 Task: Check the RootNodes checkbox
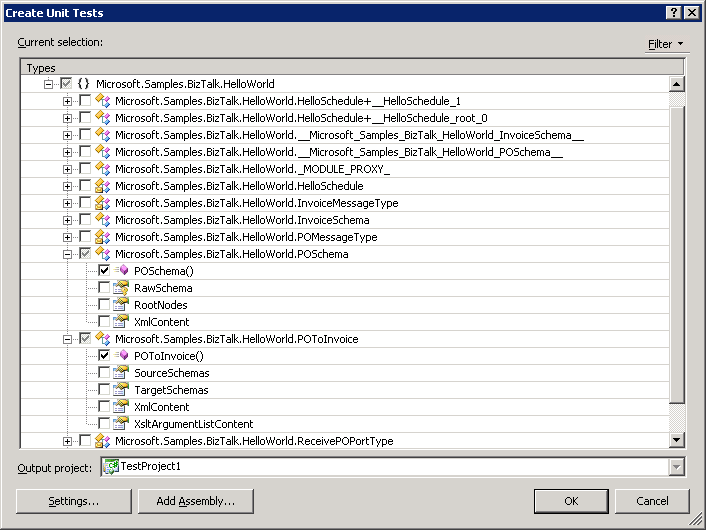[x=104, y=305]
